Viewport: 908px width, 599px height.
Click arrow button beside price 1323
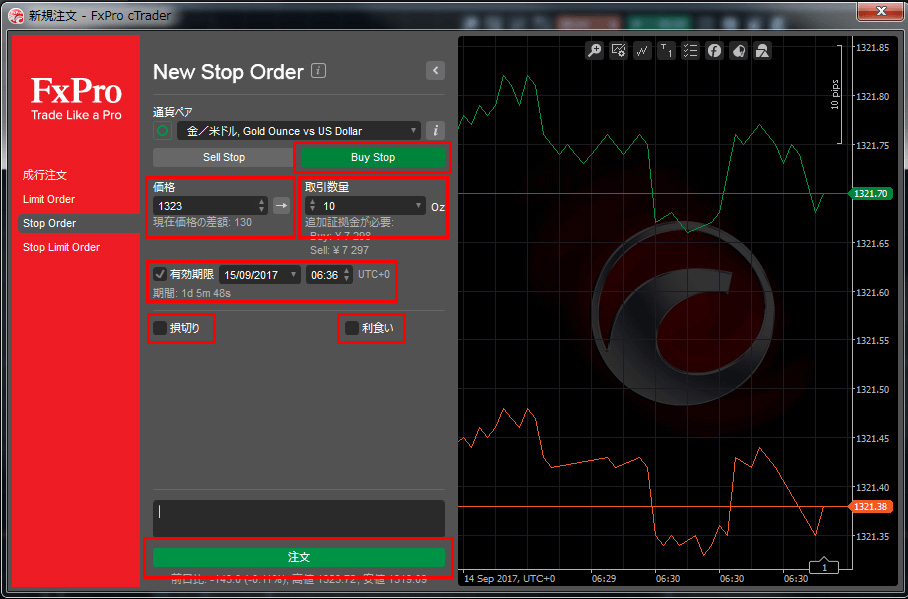281,205
